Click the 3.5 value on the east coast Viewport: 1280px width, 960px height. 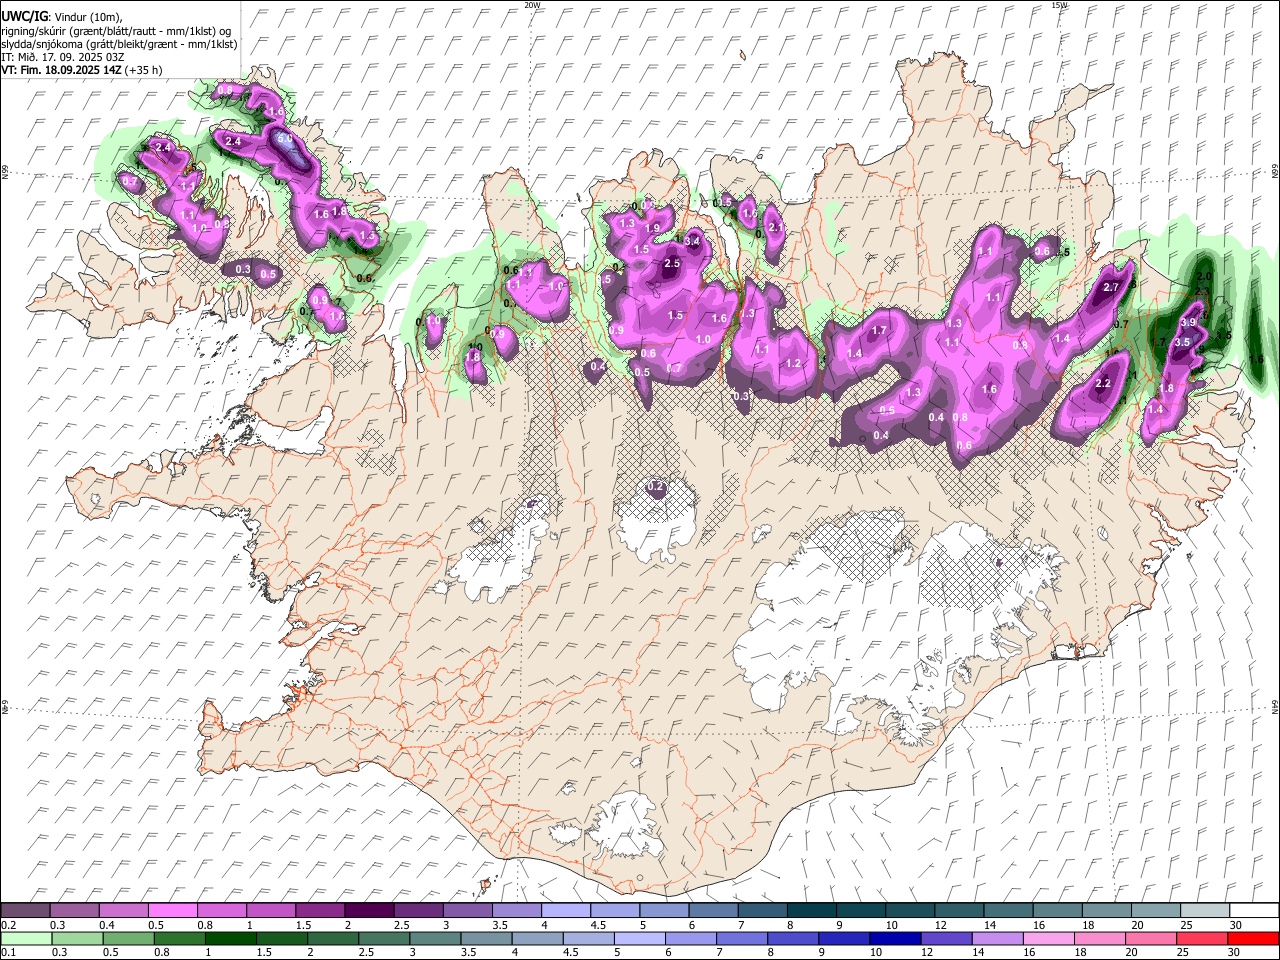pyautogui.click(x=1181, y=342)
